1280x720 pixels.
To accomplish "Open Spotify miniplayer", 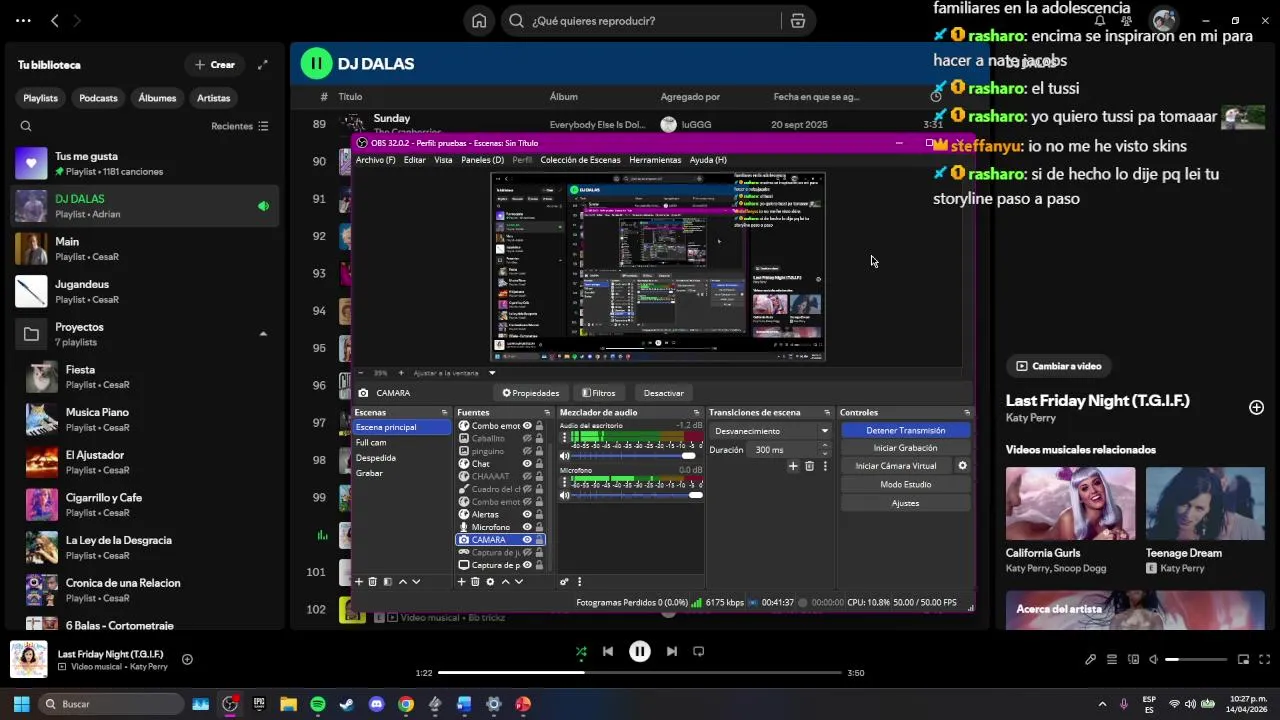I will (1243, 659).
